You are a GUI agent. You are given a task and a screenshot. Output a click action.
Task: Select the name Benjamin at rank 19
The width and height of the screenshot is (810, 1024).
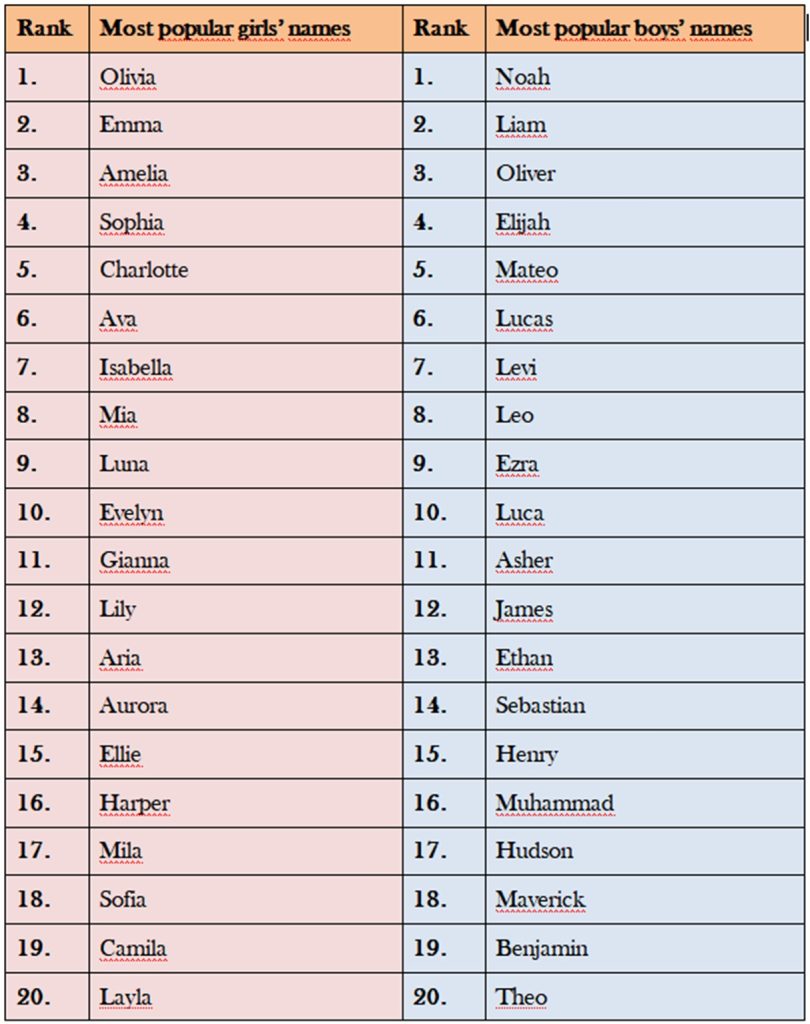coord(542,948)
